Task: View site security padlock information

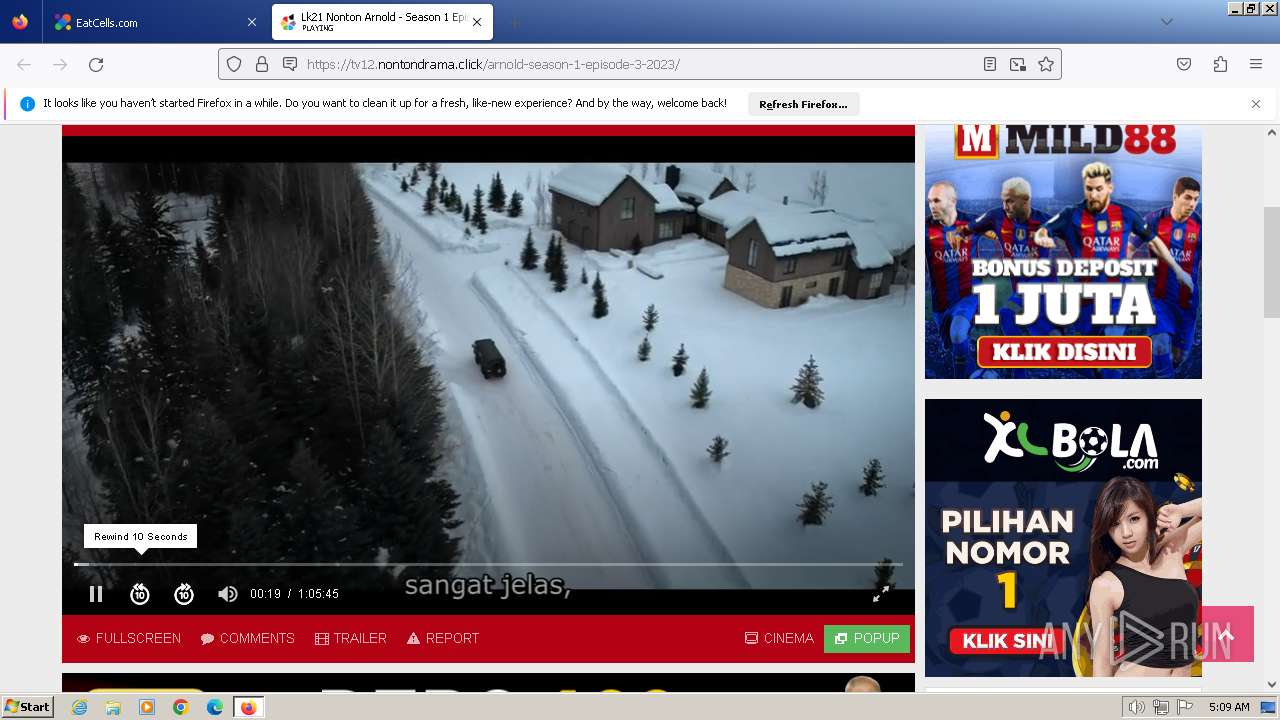Action: 262,64
